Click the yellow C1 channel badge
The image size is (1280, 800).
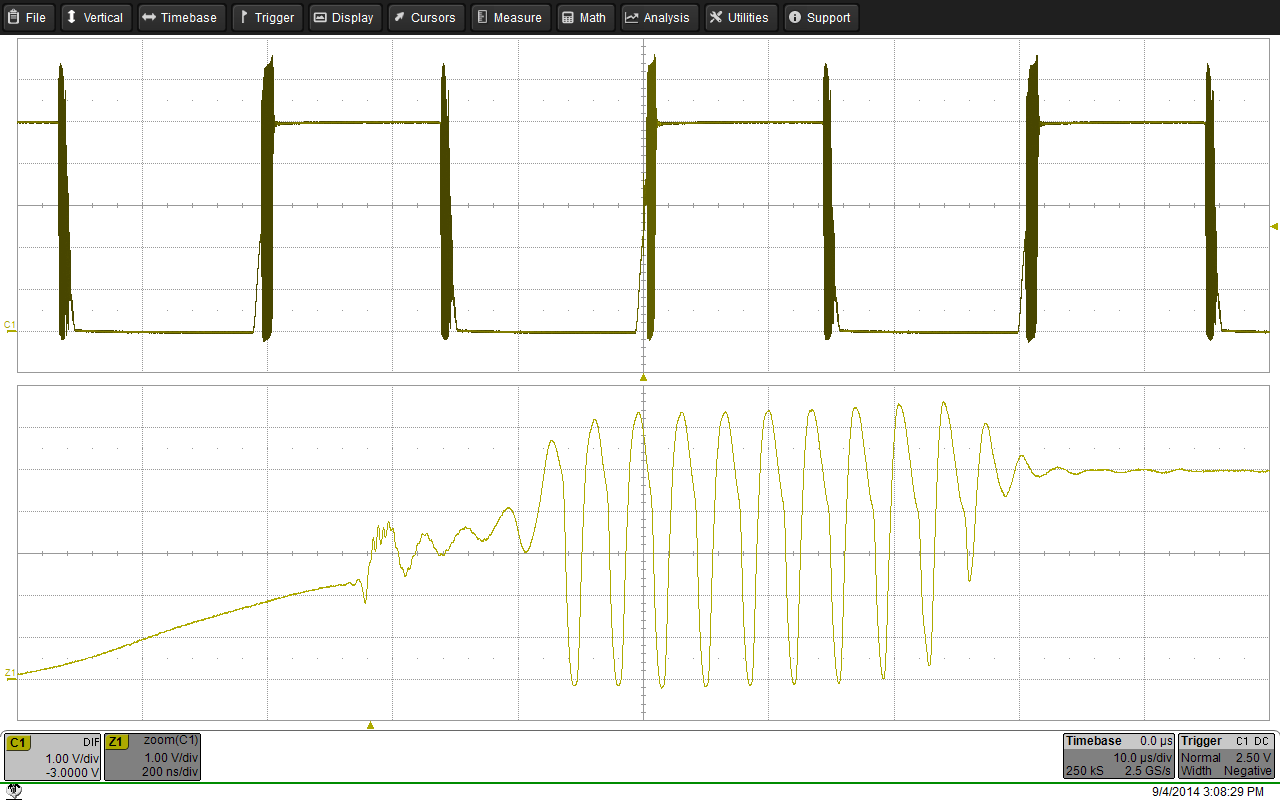coord(20,742)
